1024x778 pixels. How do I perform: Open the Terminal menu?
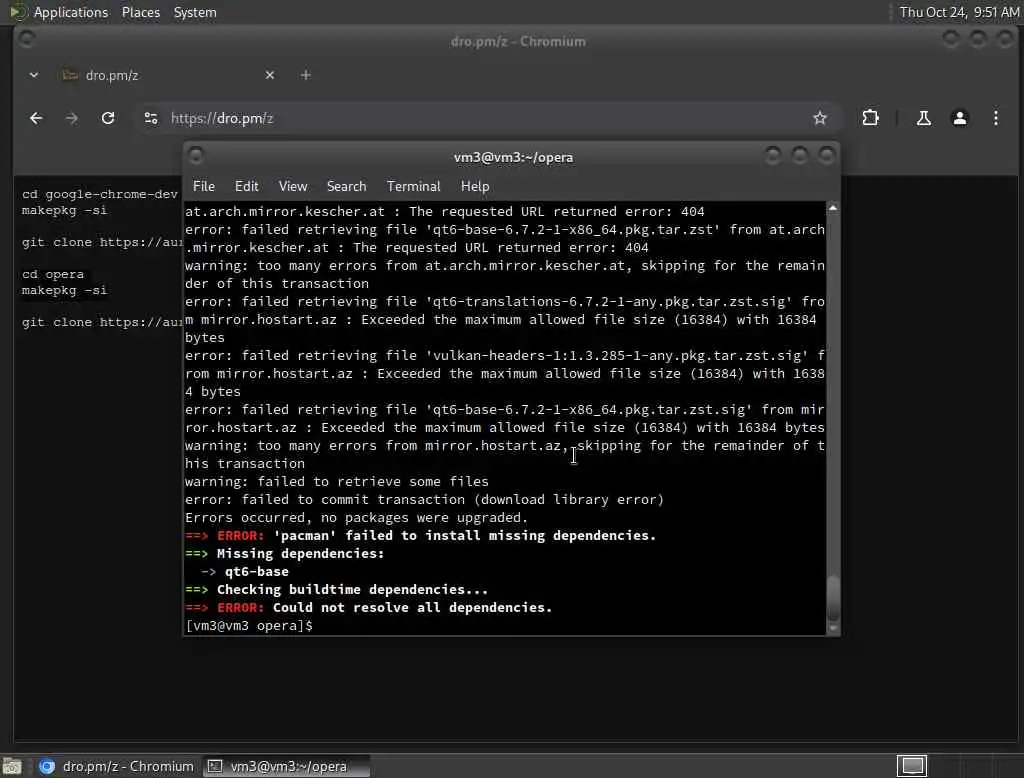(x=413, y=186)
